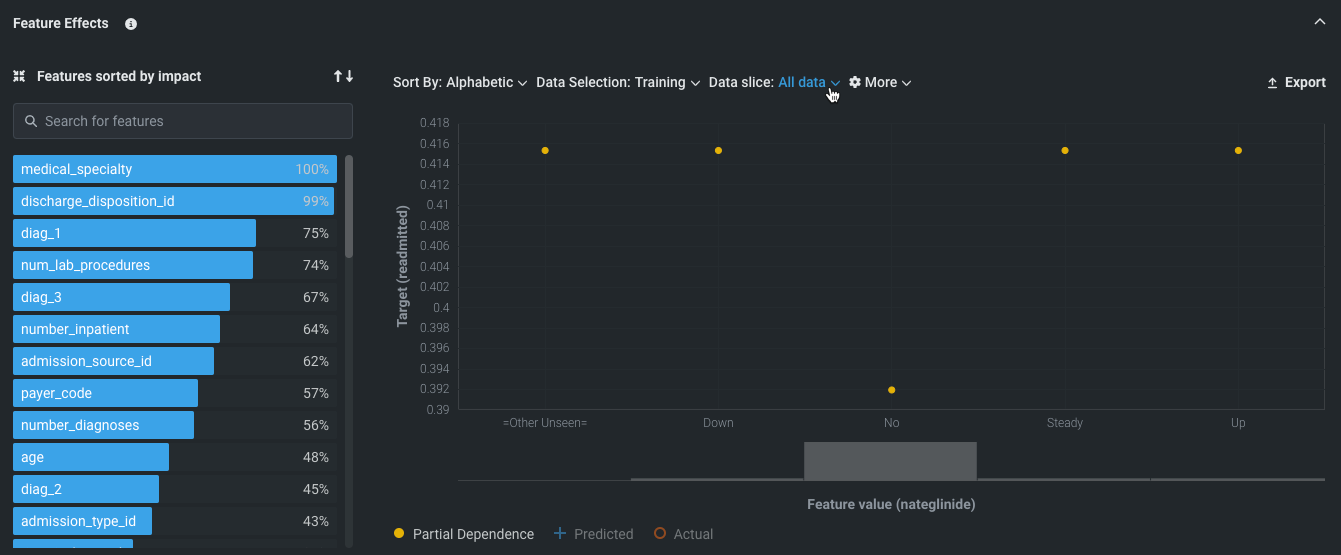This screenshot has height=555, width=1341.
Task: Toggle the Predicted legend series
Action: [594, 534]
